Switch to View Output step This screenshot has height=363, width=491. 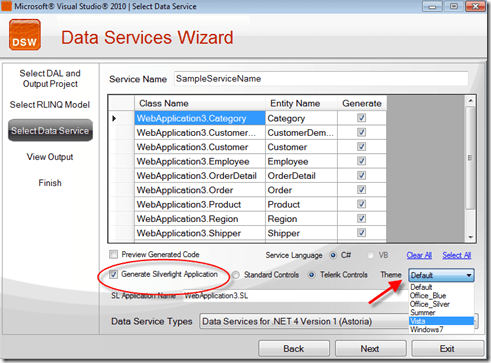click(x=50, y=157)
